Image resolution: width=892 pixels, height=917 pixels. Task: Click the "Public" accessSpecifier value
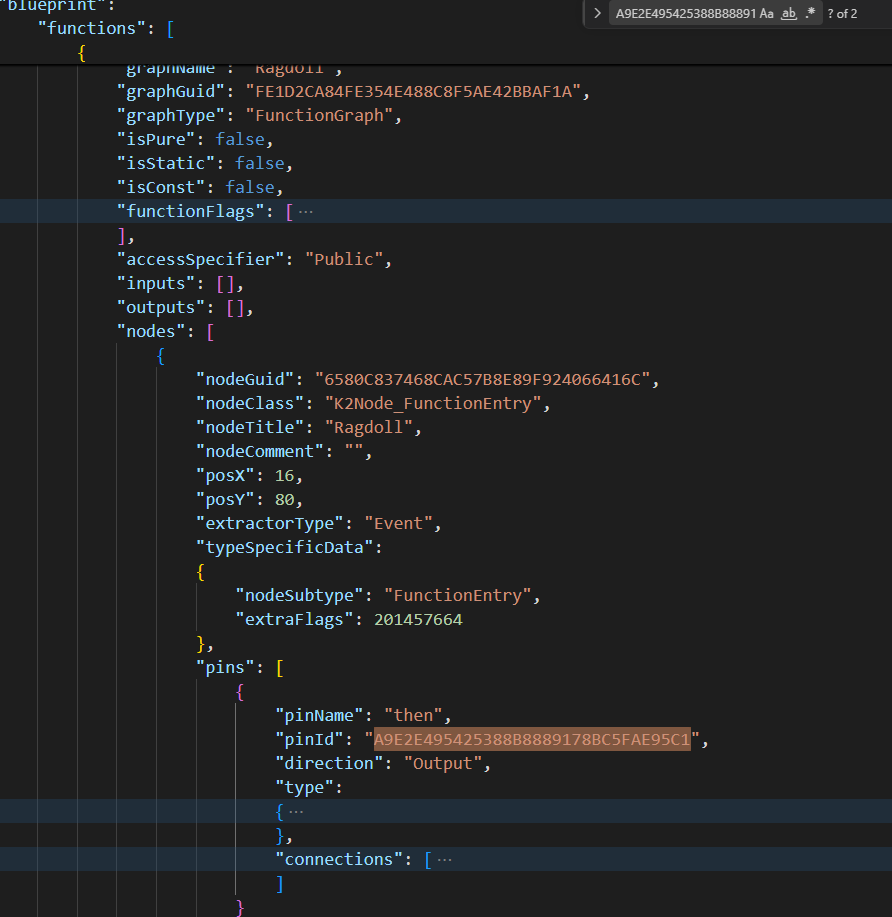click(x=346, y=260)
